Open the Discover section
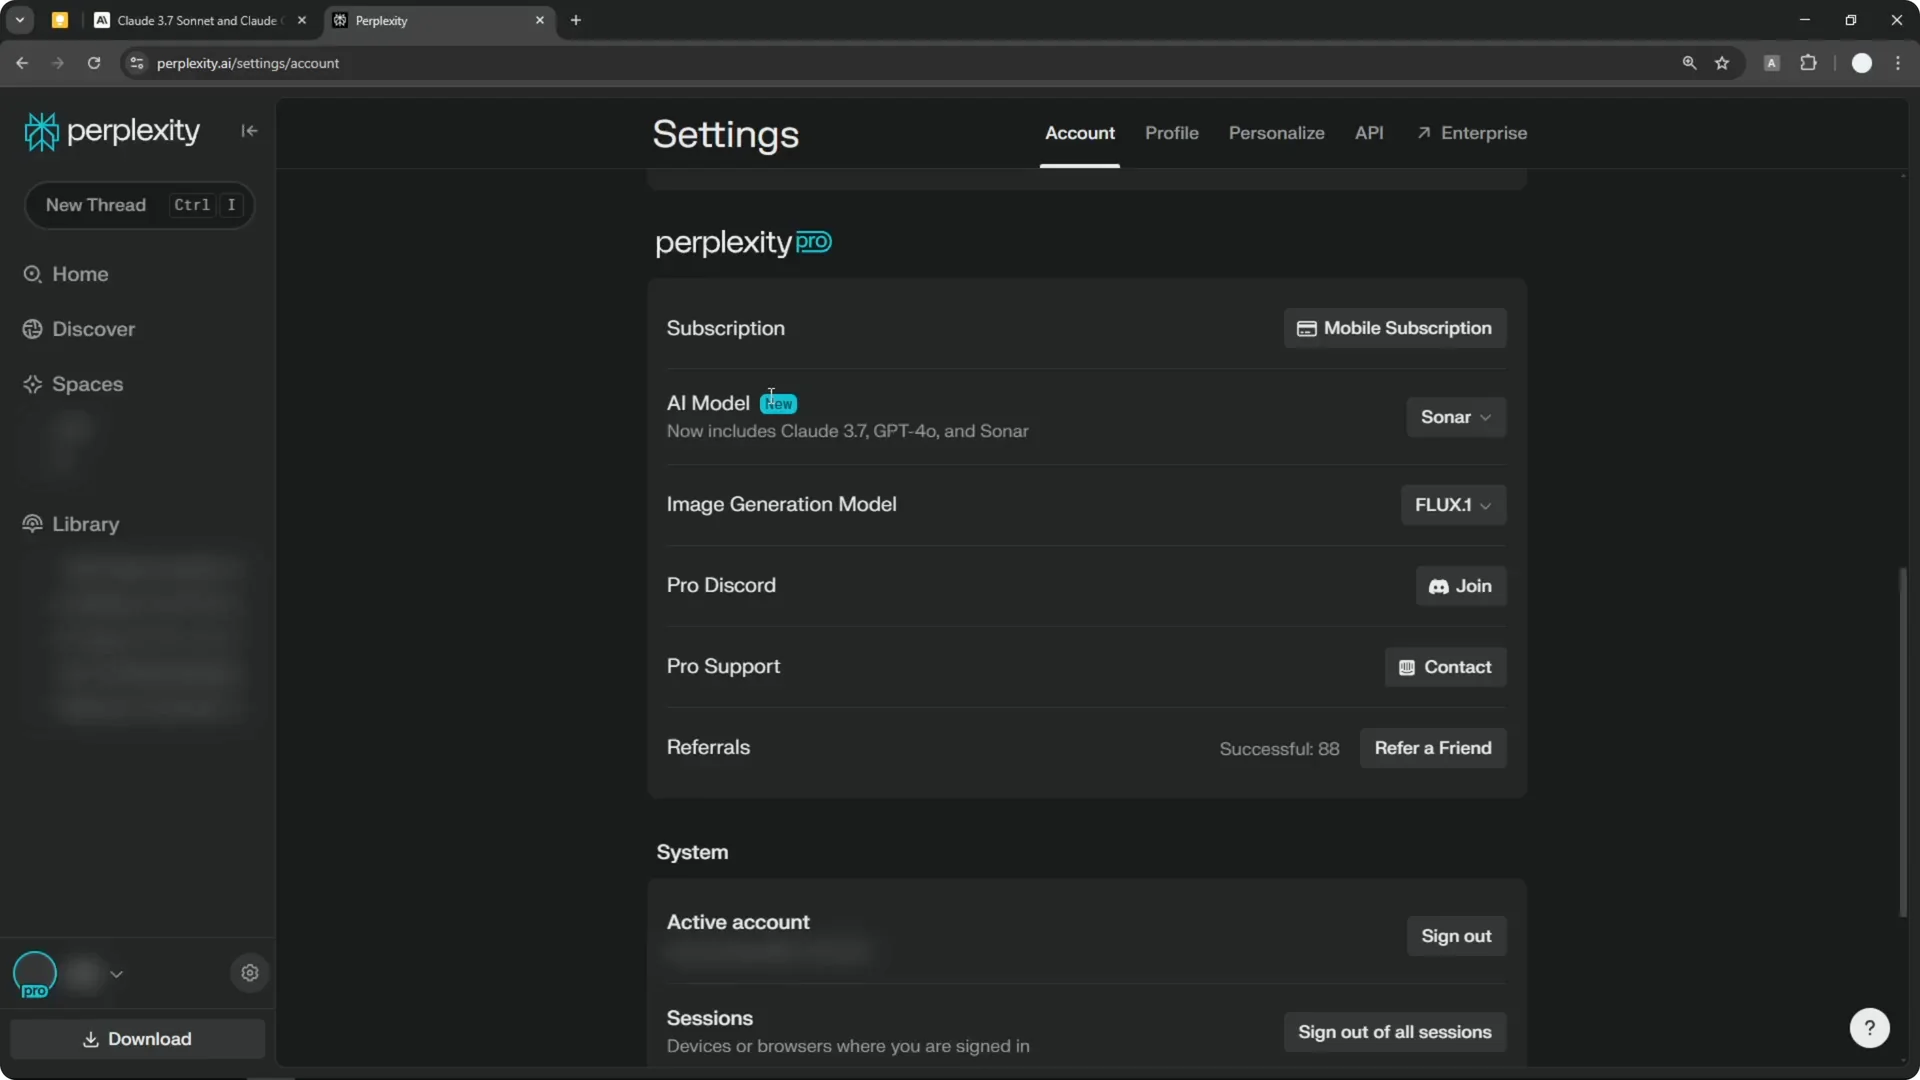1920x1080 pixels. 93,328
